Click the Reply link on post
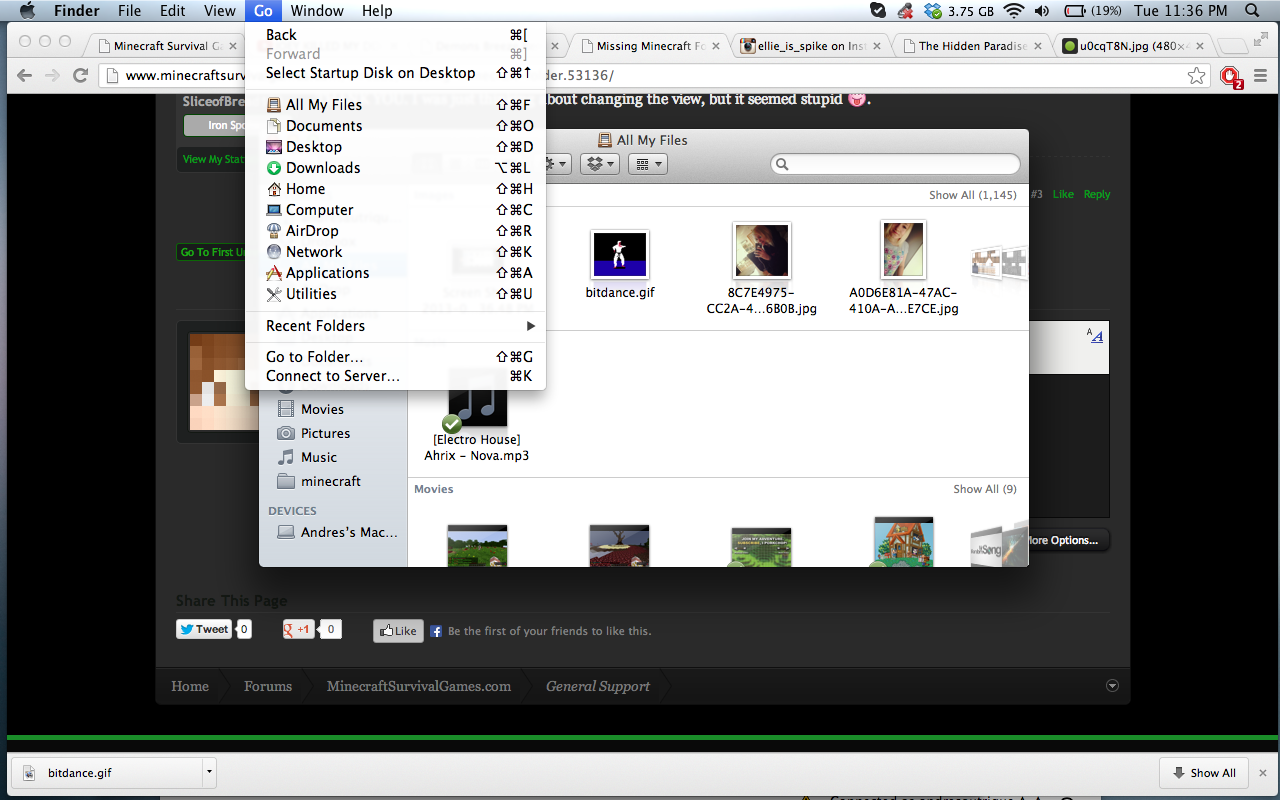The image size is (1280, 800). point(1097,194)
